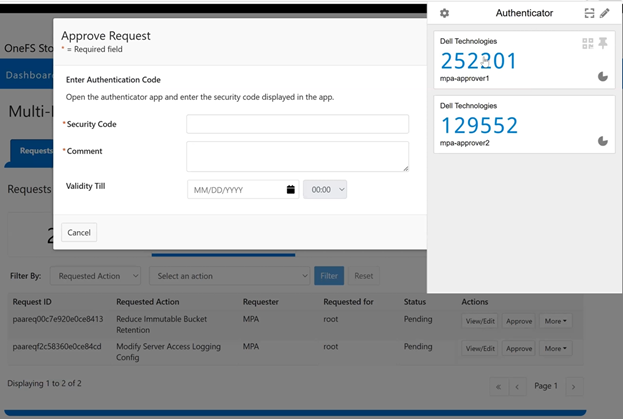The image size is (623, 419).
Task: Click the timer pie icon for mpa-approver1
Action: (603, 76)
